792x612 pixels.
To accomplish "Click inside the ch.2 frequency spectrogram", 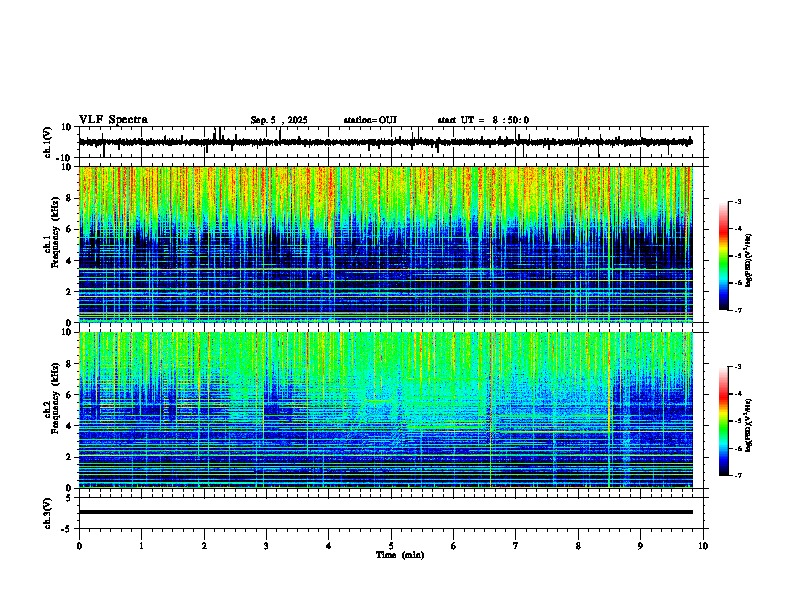I will [x=385, y=410].
